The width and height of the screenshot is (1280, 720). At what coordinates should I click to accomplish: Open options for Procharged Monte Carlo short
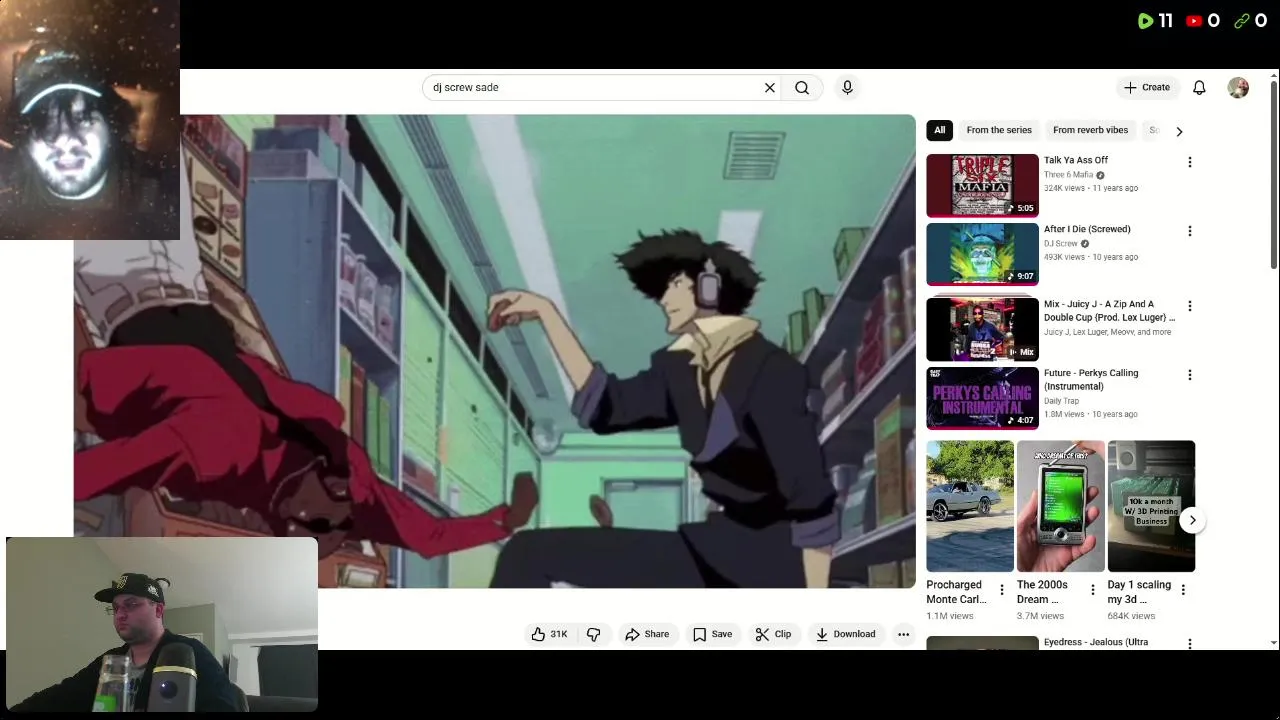tap(1002, 590)
